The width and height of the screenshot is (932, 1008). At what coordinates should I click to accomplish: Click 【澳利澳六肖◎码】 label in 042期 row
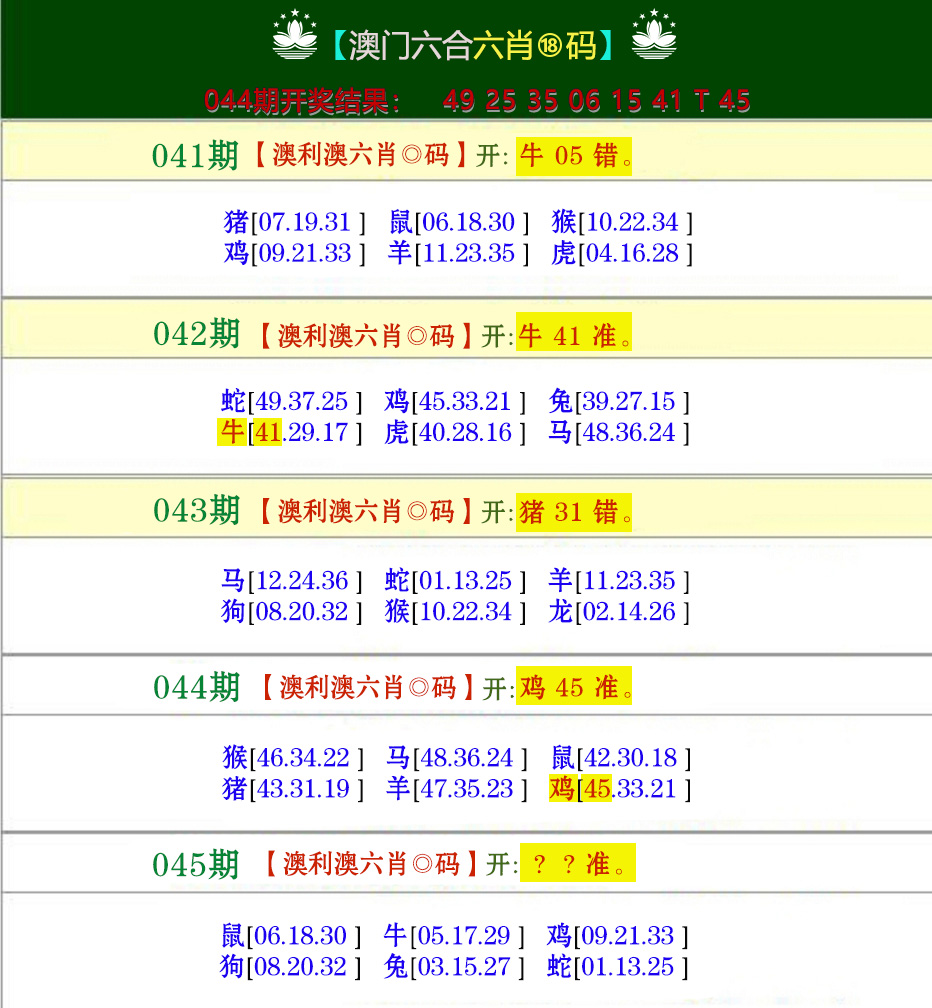[x=365, y=336]
